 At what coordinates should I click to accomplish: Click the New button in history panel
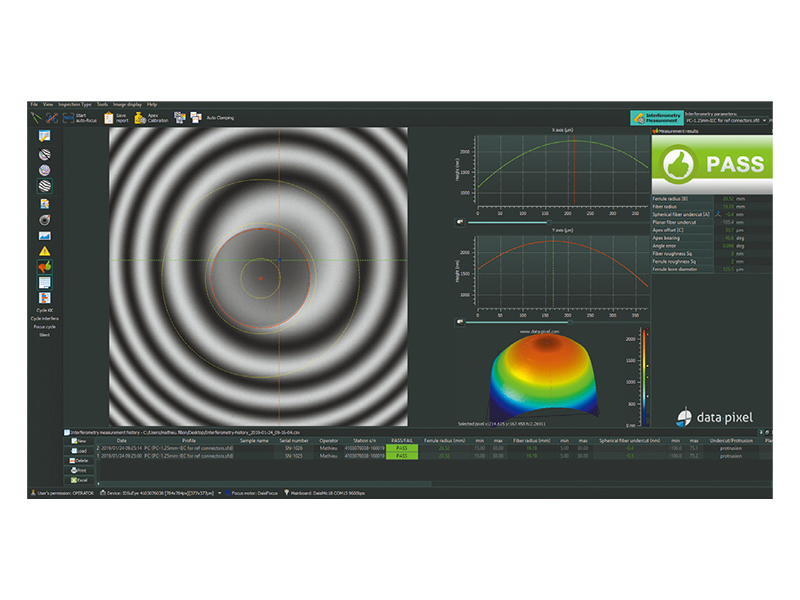coord(79,441)
